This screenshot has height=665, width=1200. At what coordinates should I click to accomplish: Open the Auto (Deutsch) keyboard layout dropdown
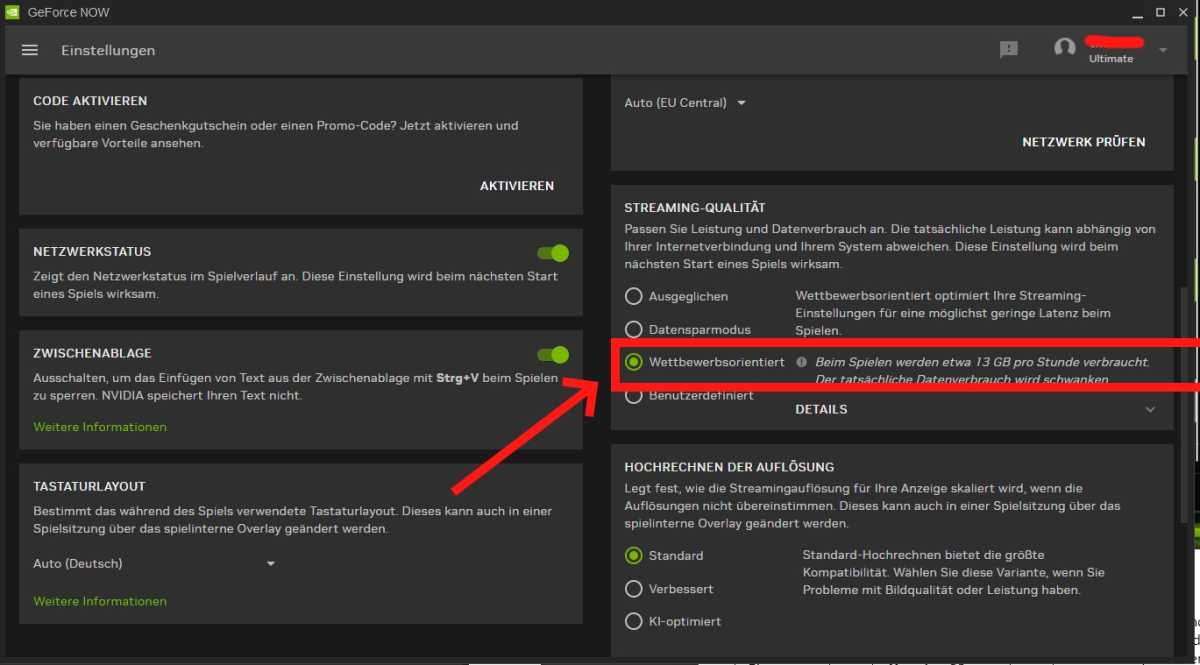[x=154, y=564]
